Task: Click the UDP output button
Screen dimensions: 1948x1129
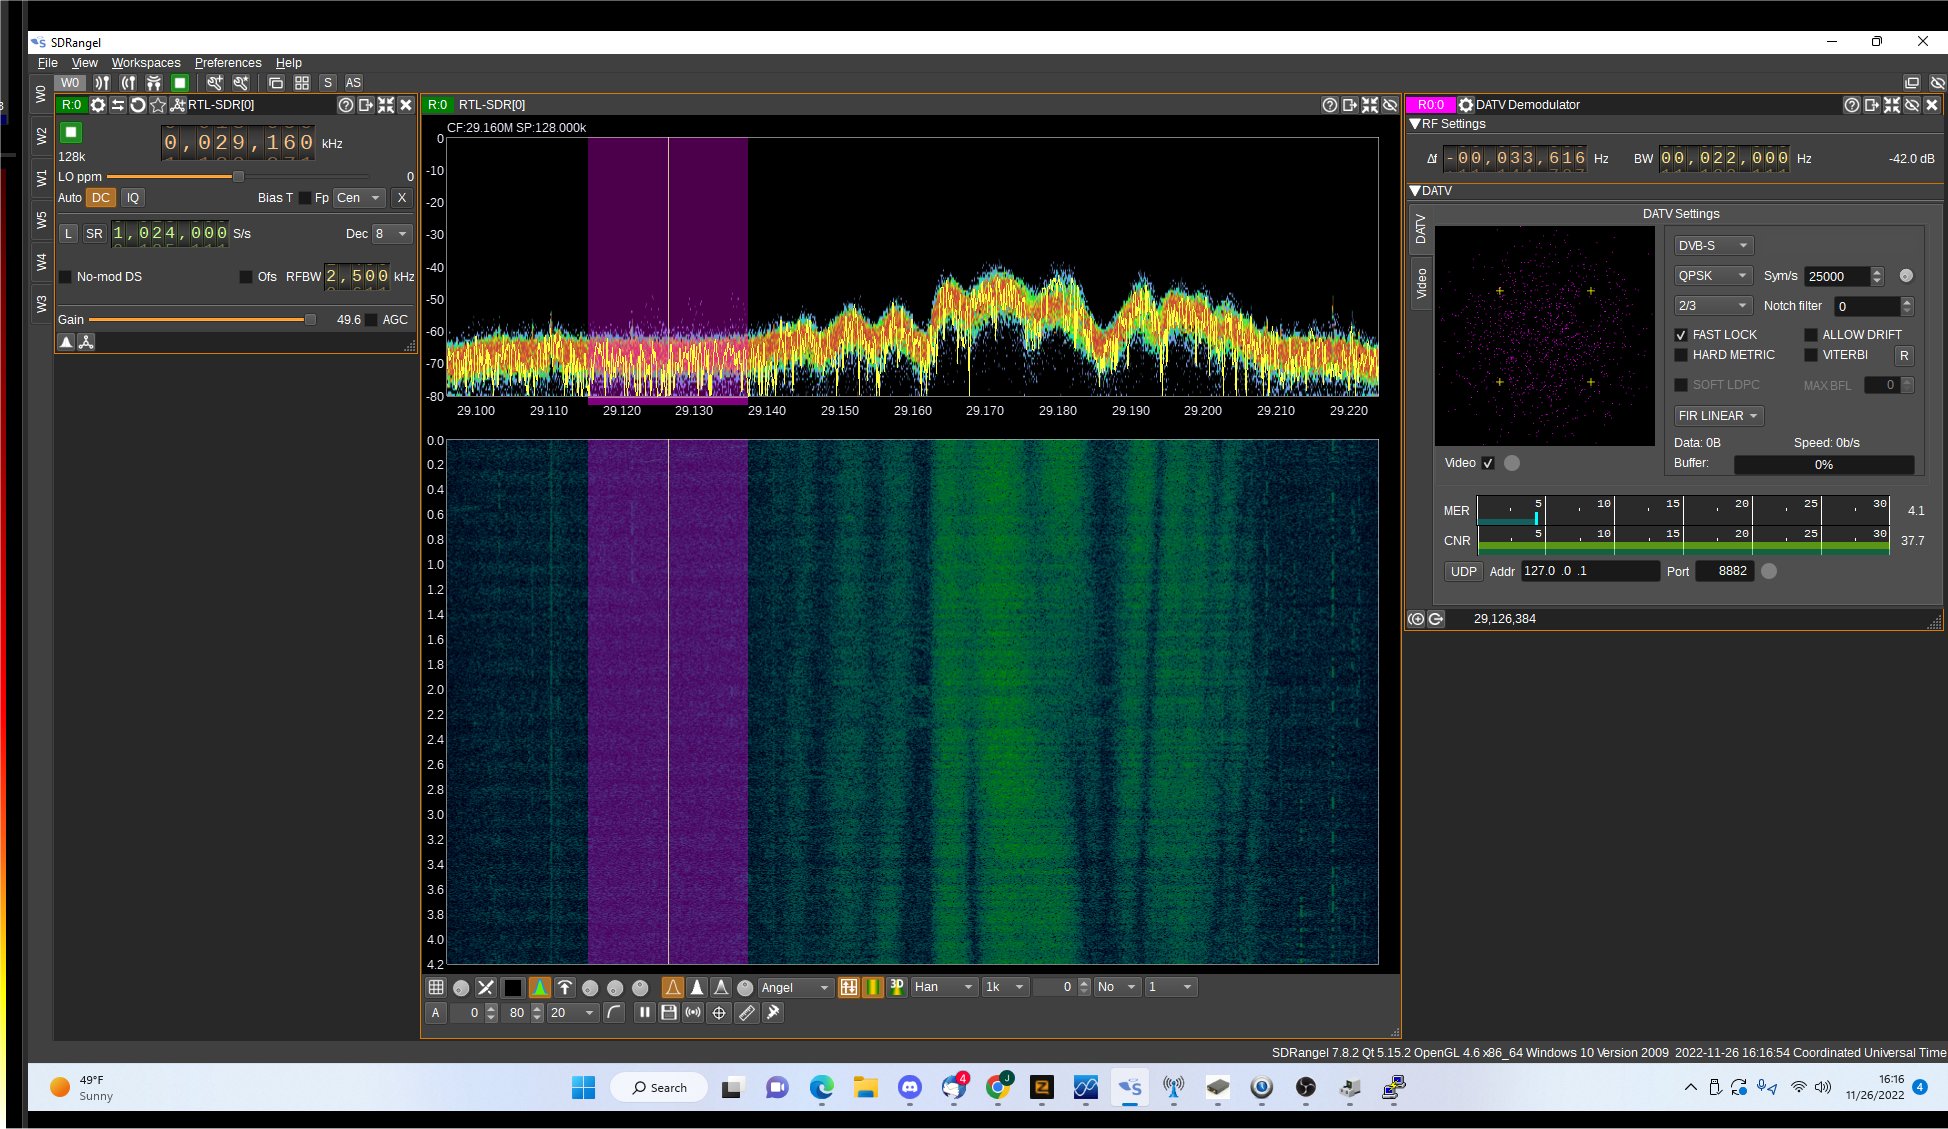Action: pyautogui.click(x=1464, y=572)
